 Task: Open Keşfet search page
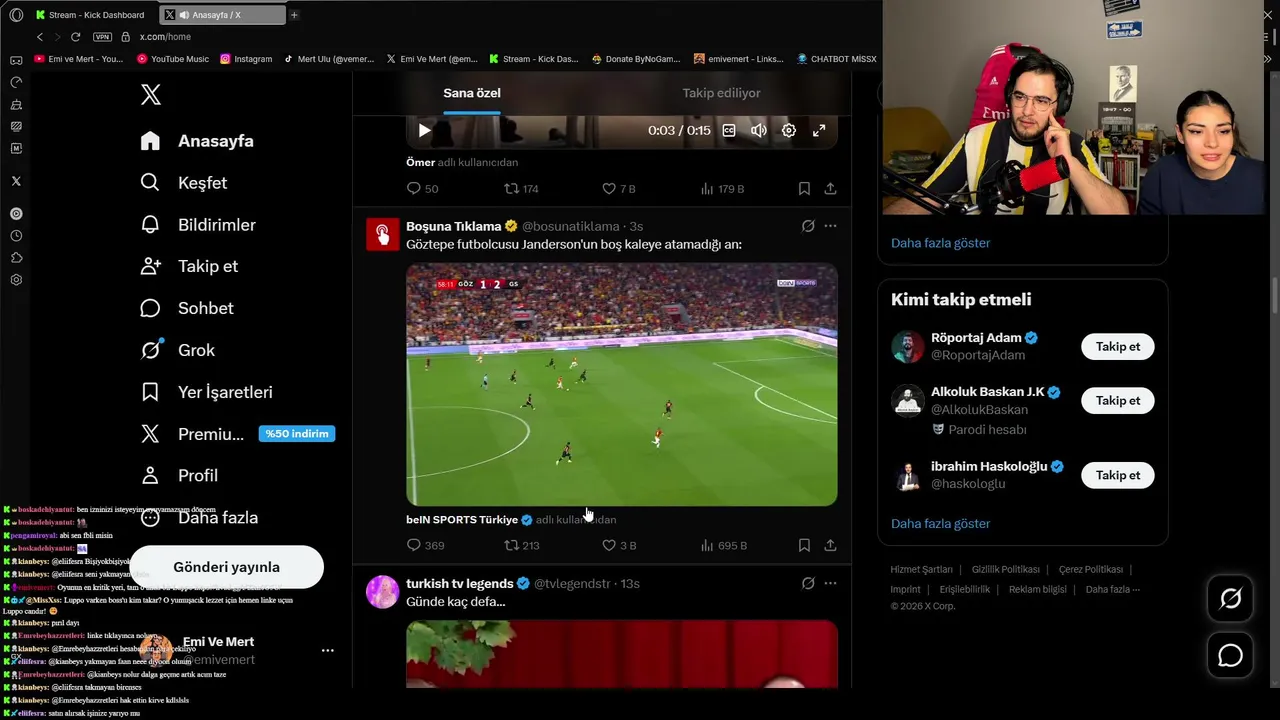pos(184,183)
